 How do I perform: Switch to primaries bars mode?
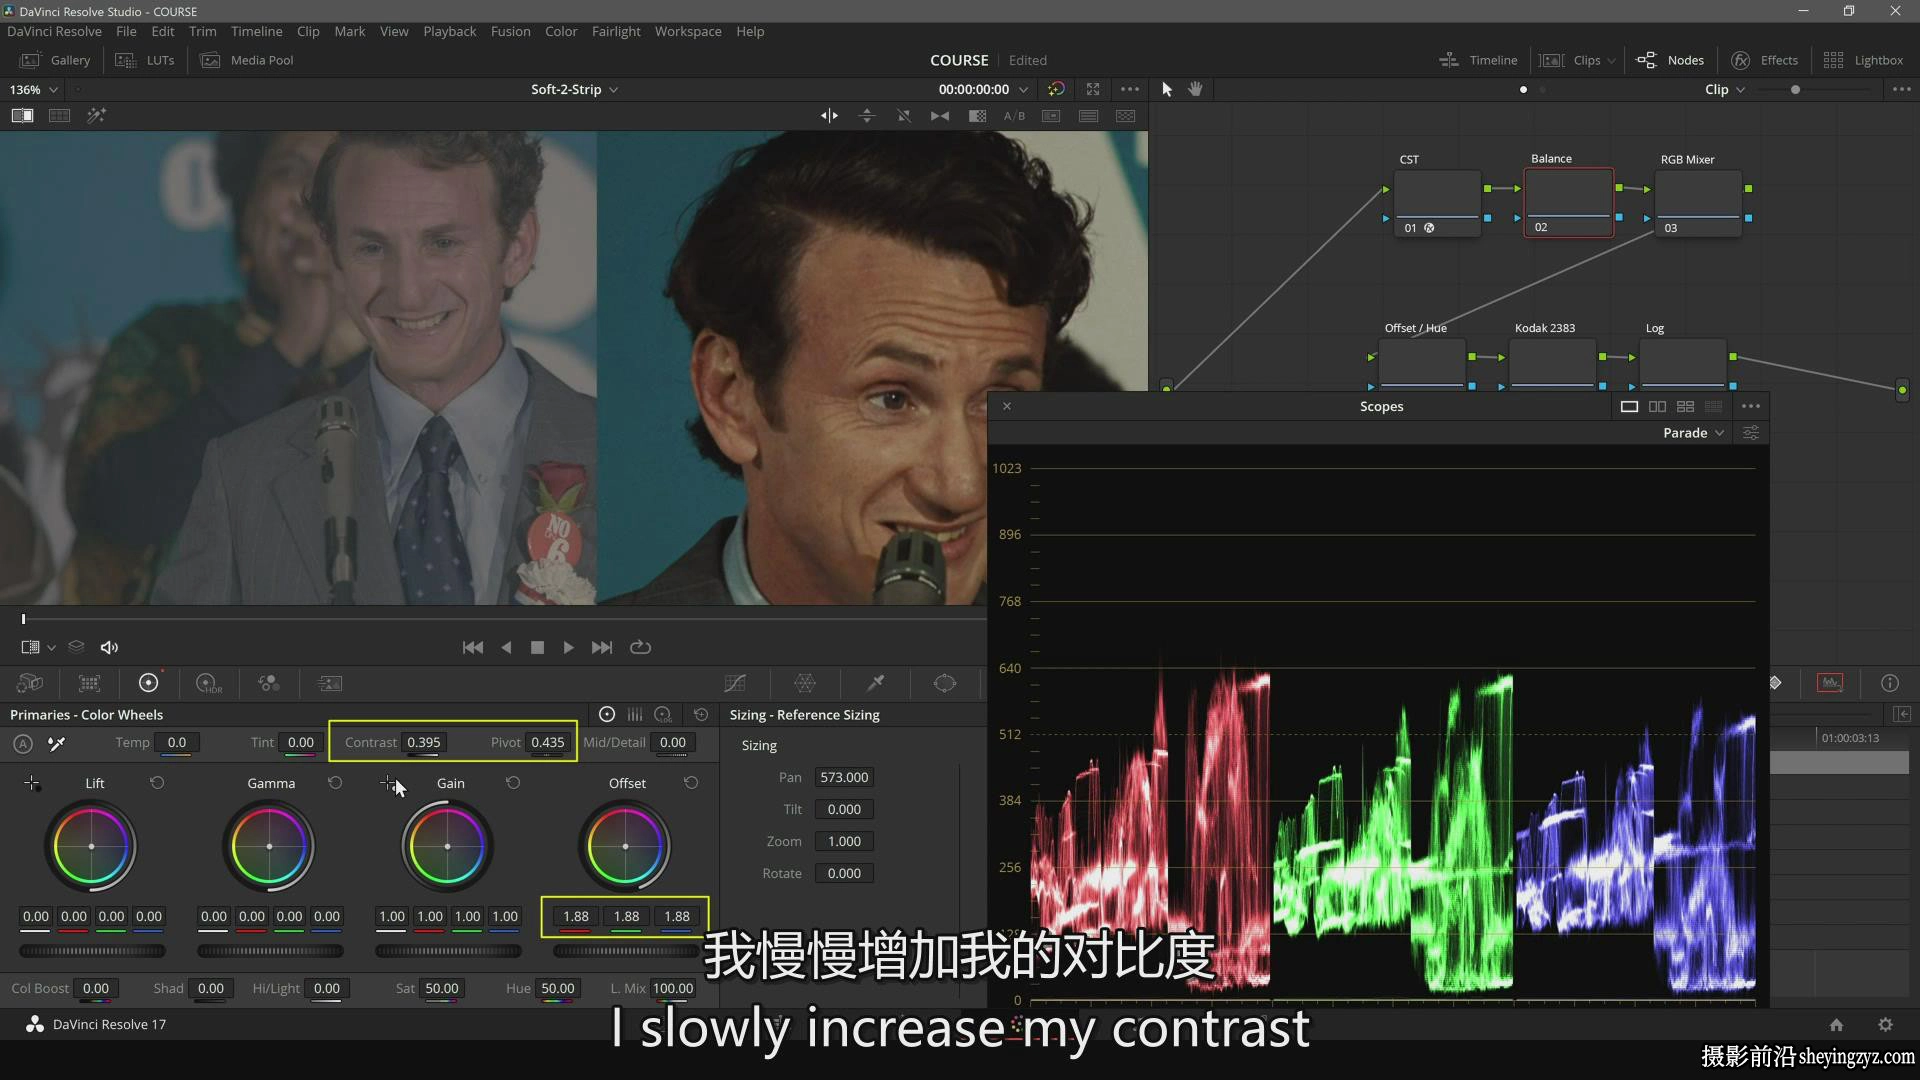[635, 714]
